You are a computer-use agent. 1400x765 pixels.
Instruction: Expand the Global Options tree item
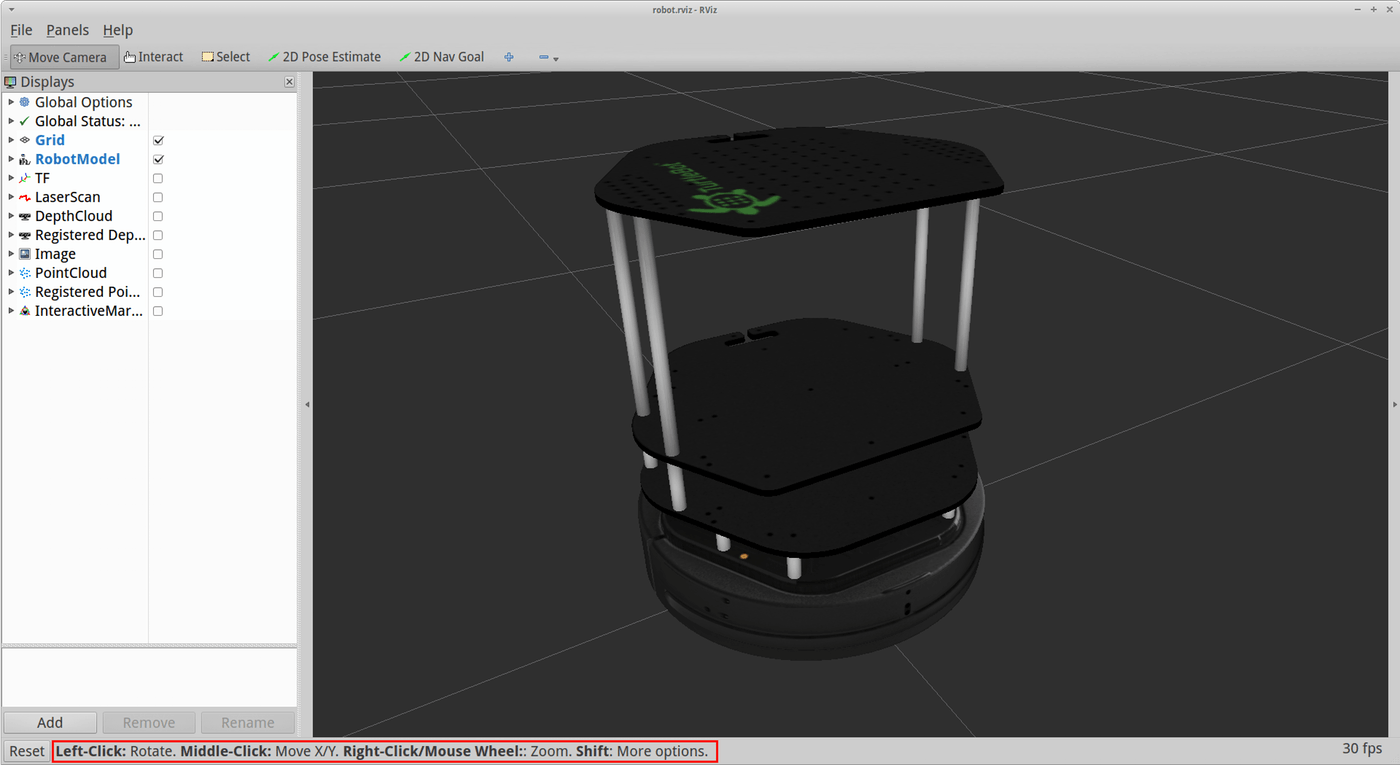point(11,102)
